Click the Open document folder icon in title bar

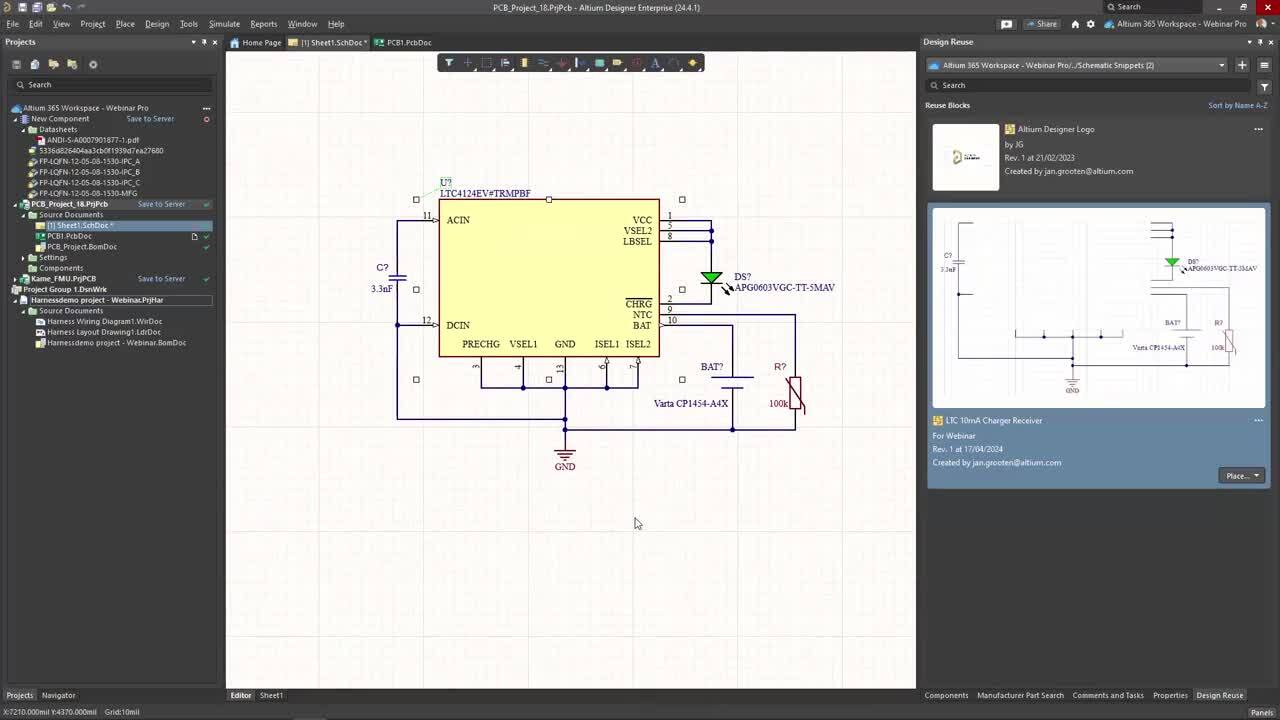51,7
